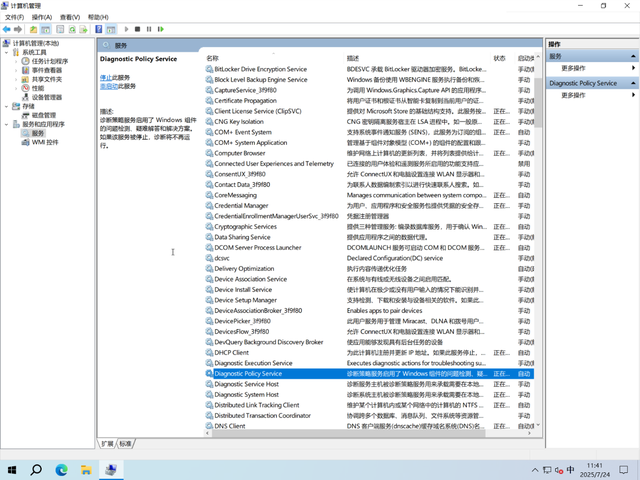
Task: Select the BitLocker Drive Encryption Service row
Action: point(369,69)
